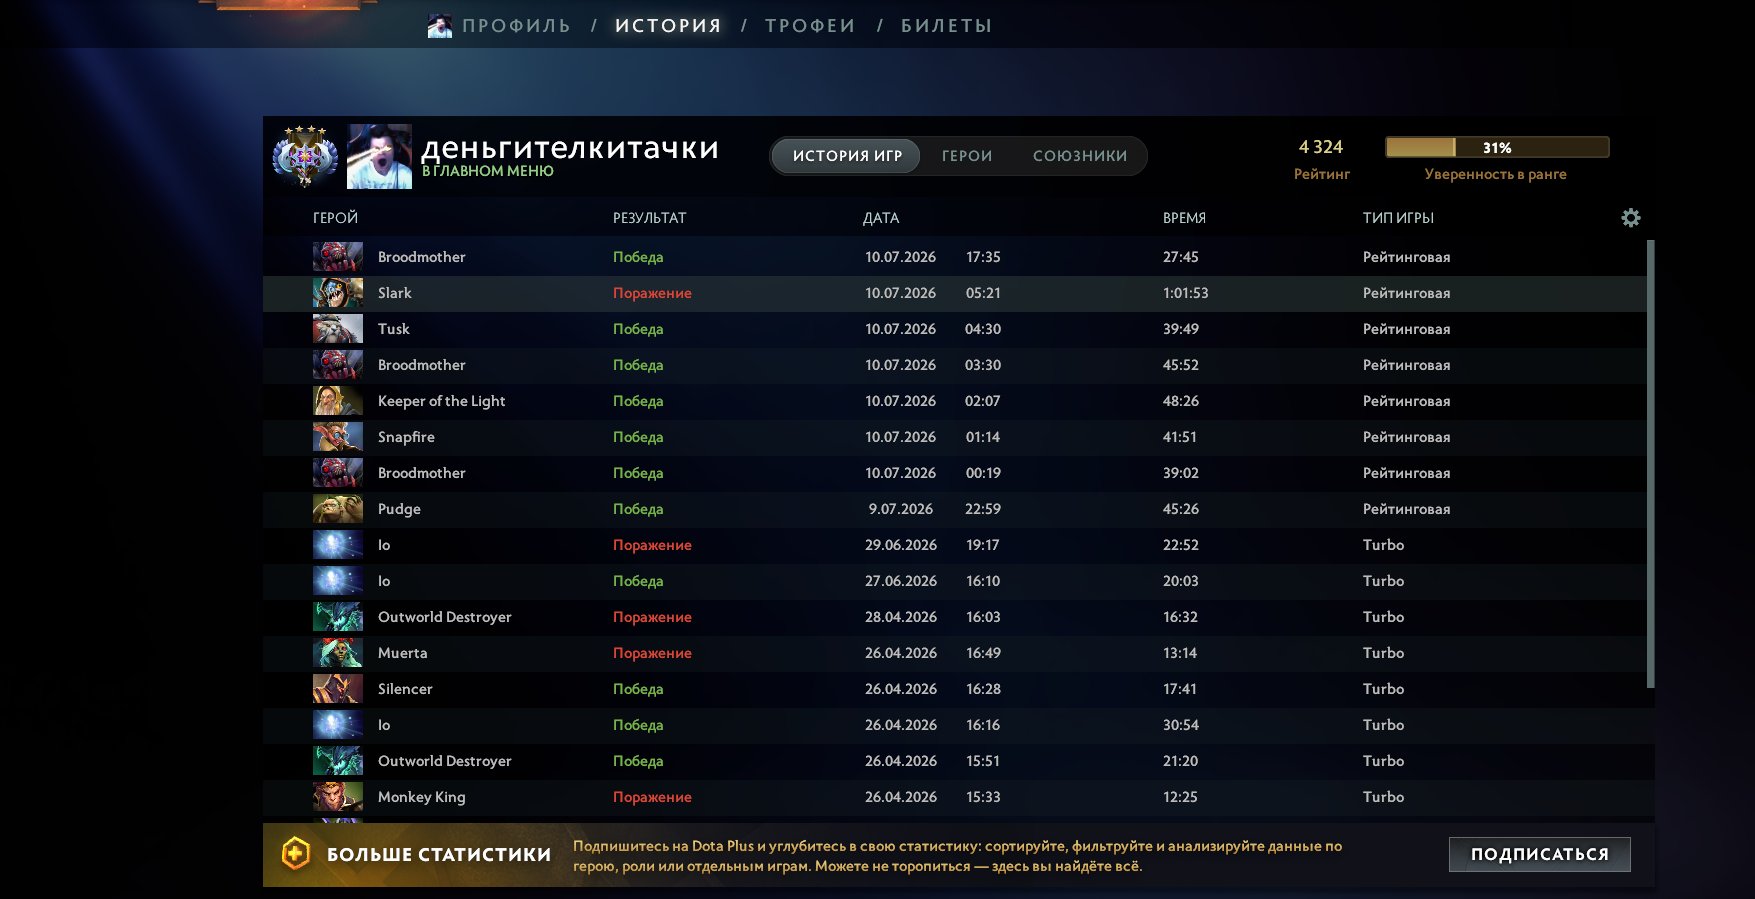Click the Io portrait for the 29.06.2026 match

coord(338,545)
